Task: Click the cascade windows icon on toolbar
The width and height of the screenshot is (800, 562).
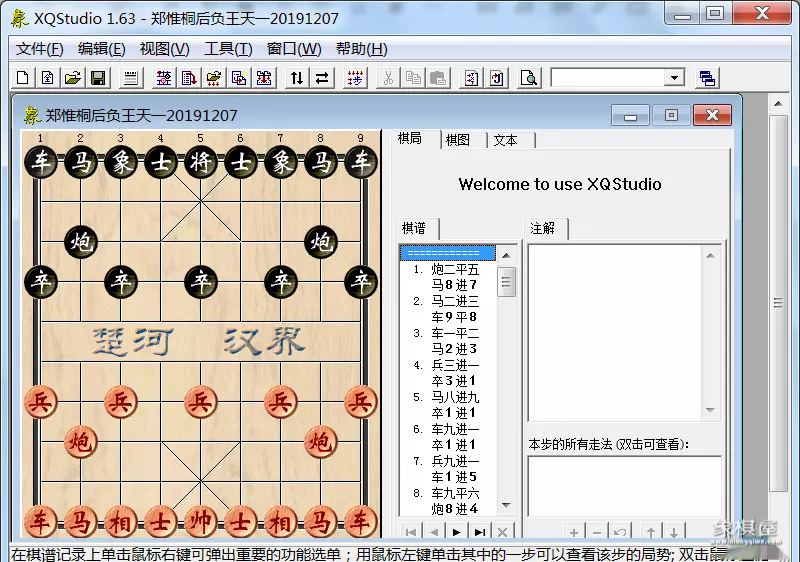Action: click(x=707, y=78)
